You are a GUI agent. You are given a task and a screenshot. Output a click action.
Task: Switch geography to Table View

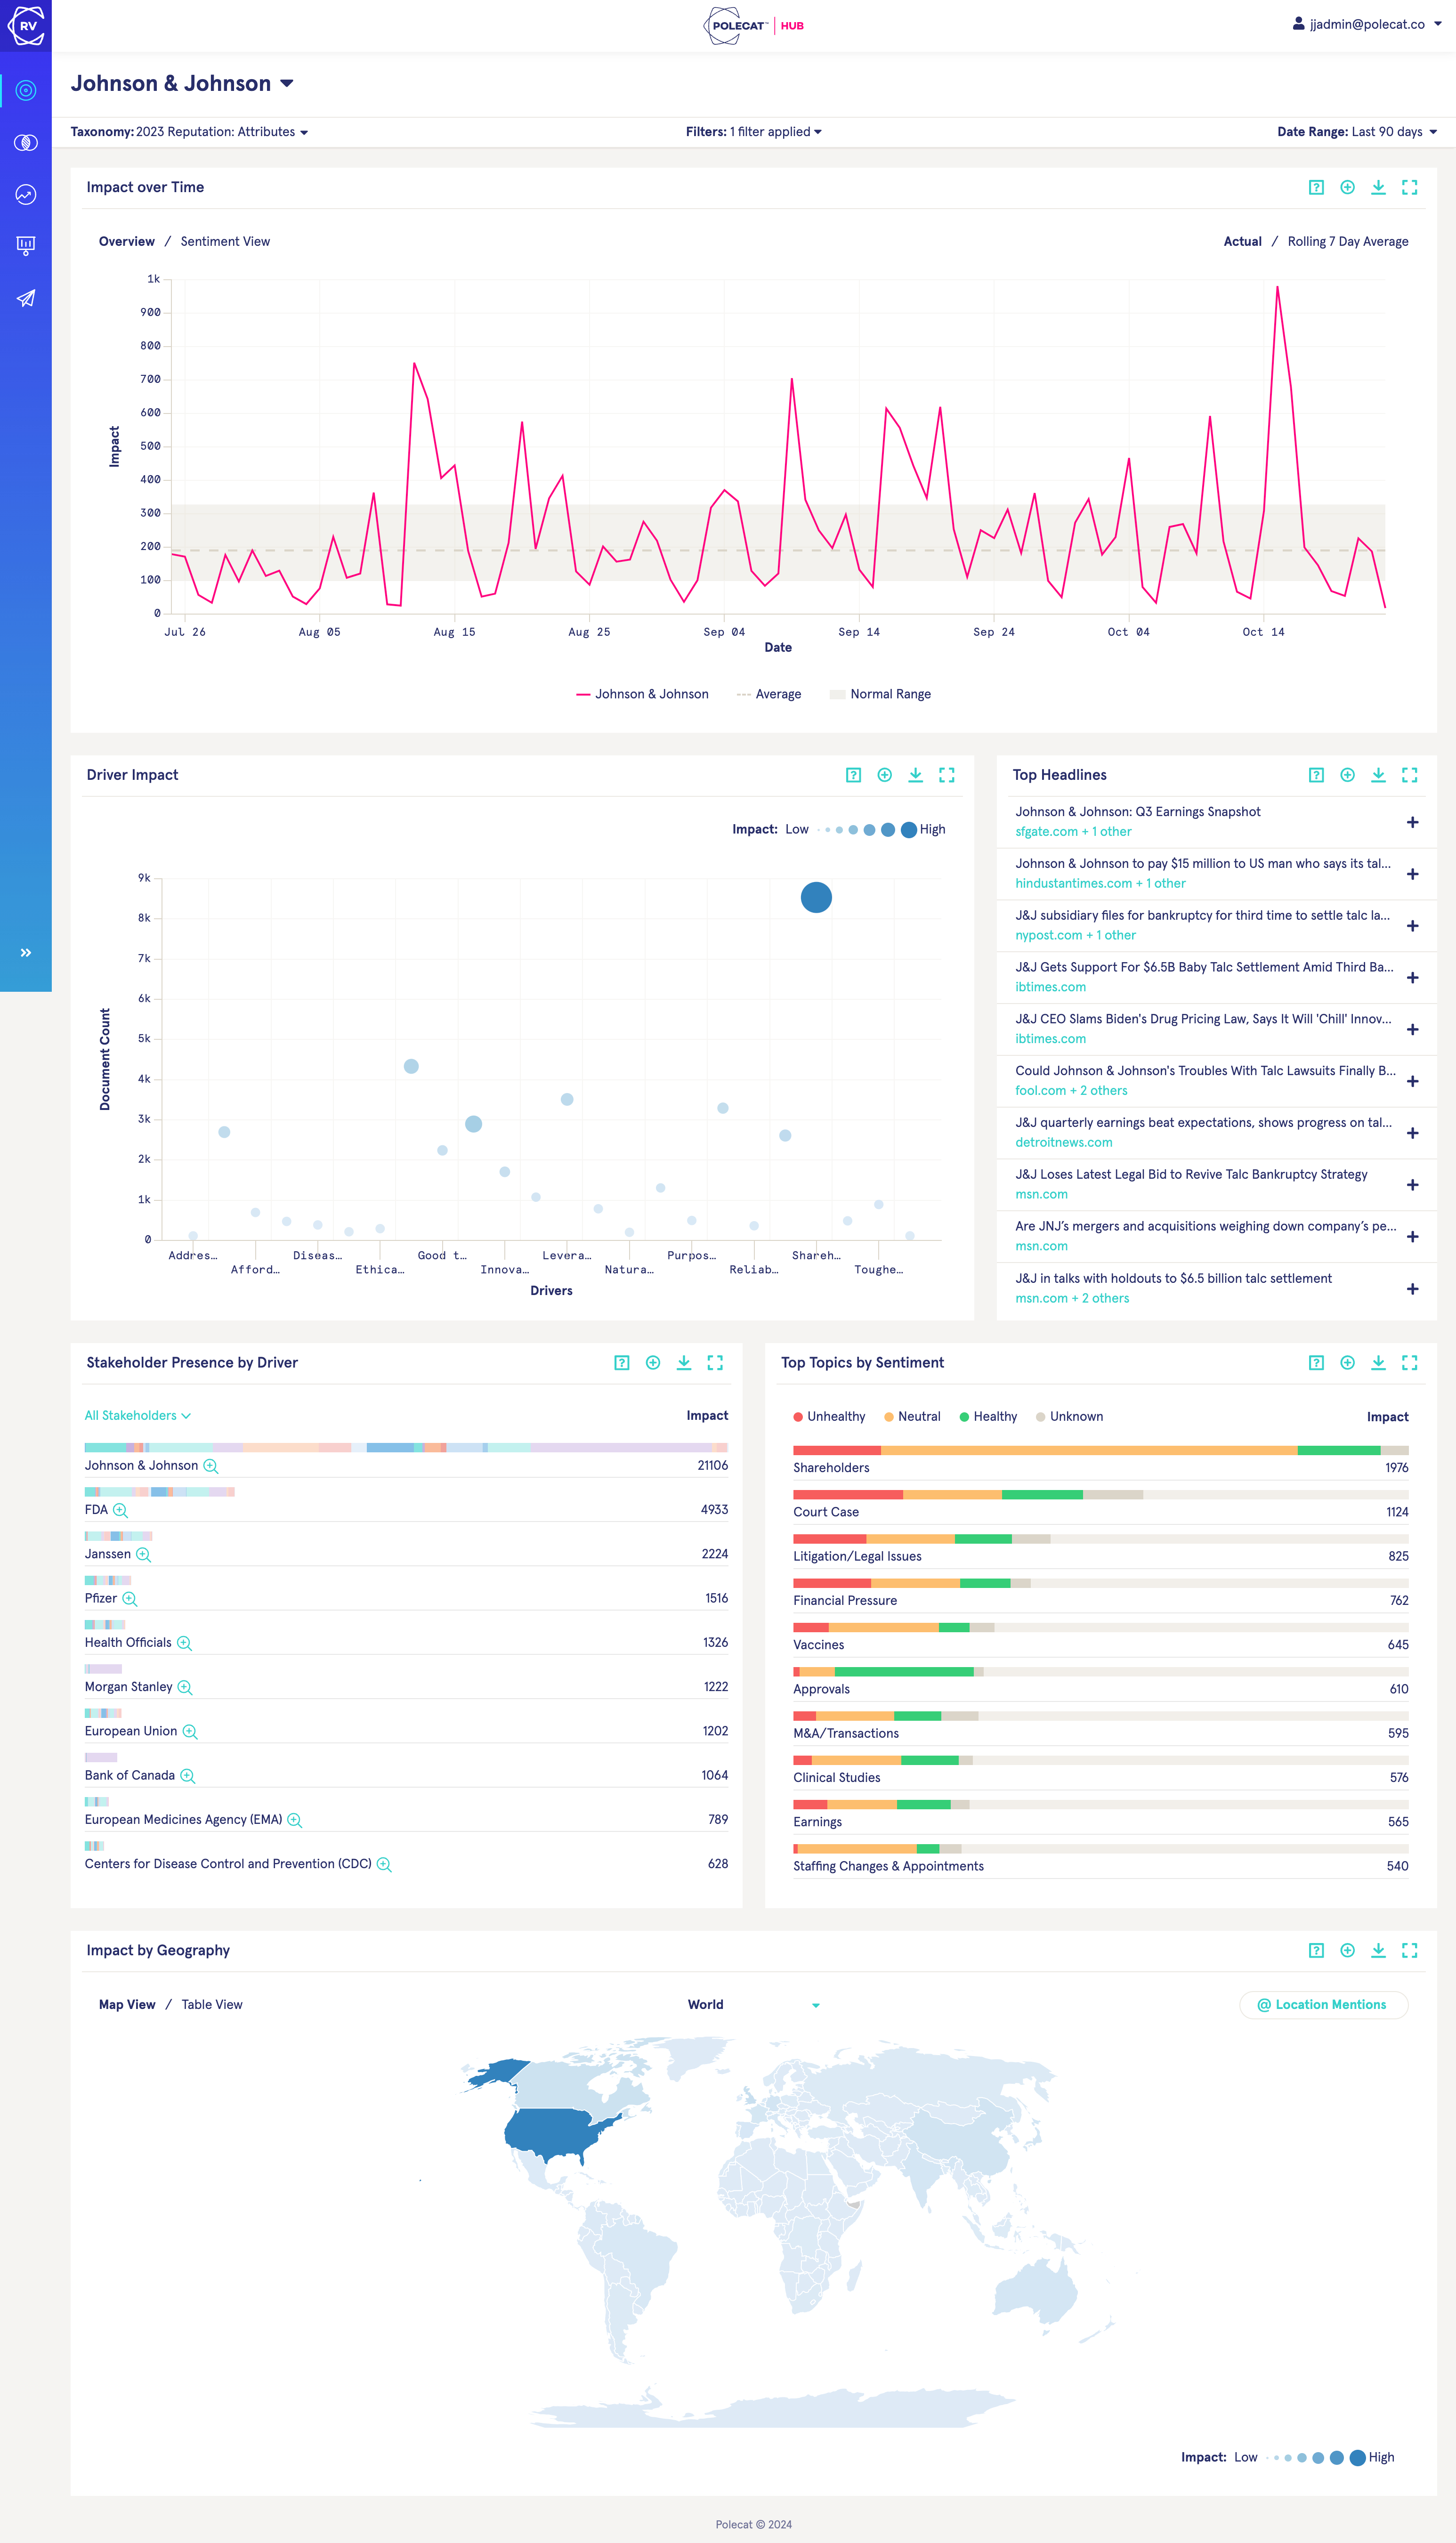[x=212, y=2004]
